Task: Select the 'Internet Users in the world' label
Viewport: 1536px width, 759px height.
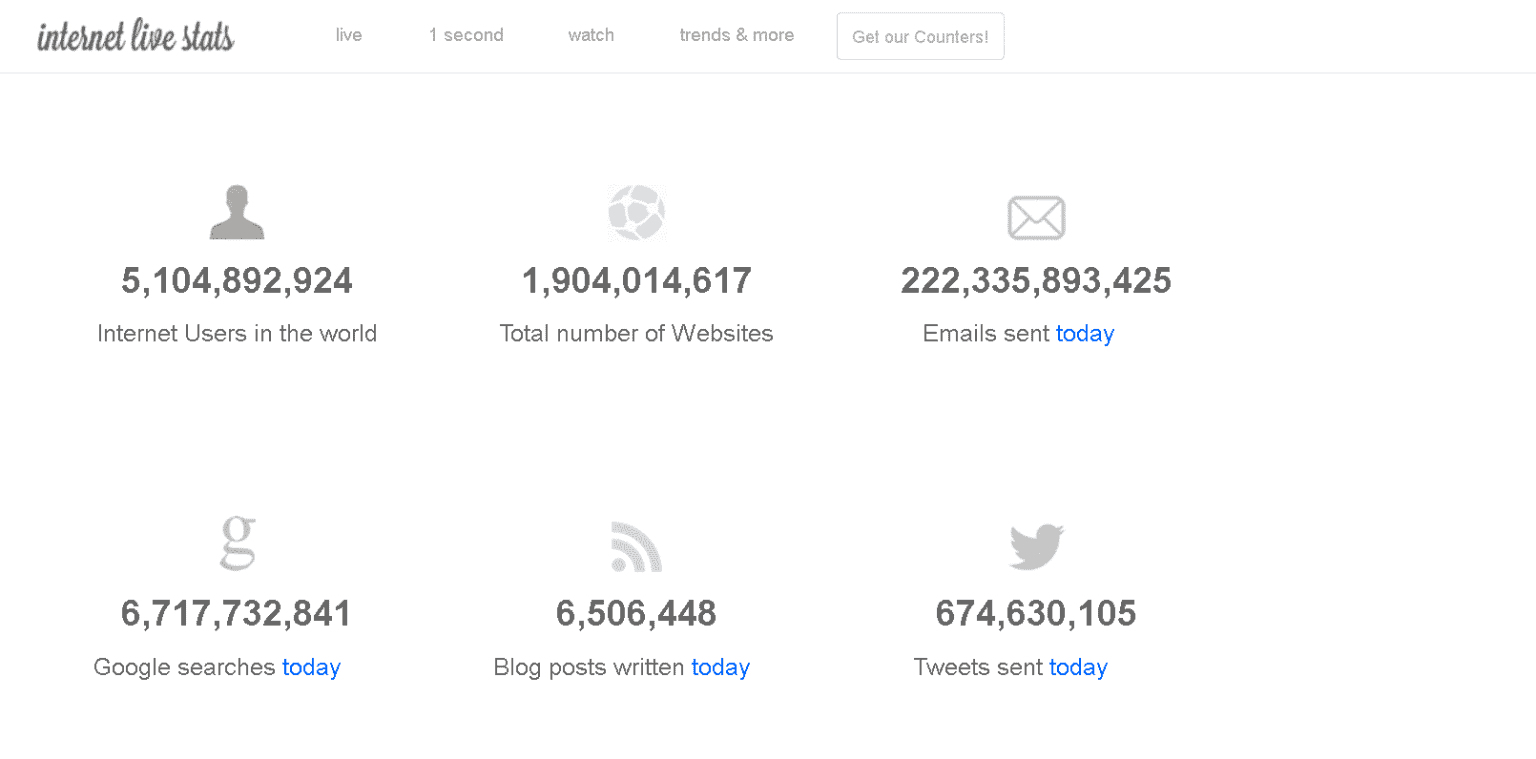Action: coord(237,333)
